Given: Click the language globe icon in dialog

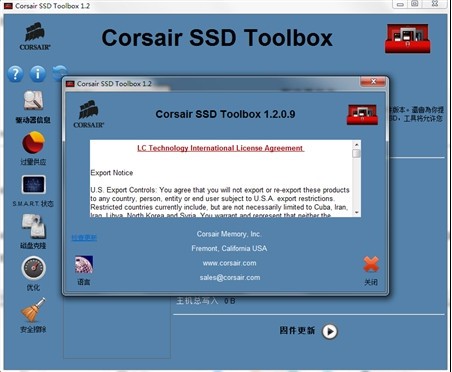Looking at the screenshot, I should click(x=84, y=264).
